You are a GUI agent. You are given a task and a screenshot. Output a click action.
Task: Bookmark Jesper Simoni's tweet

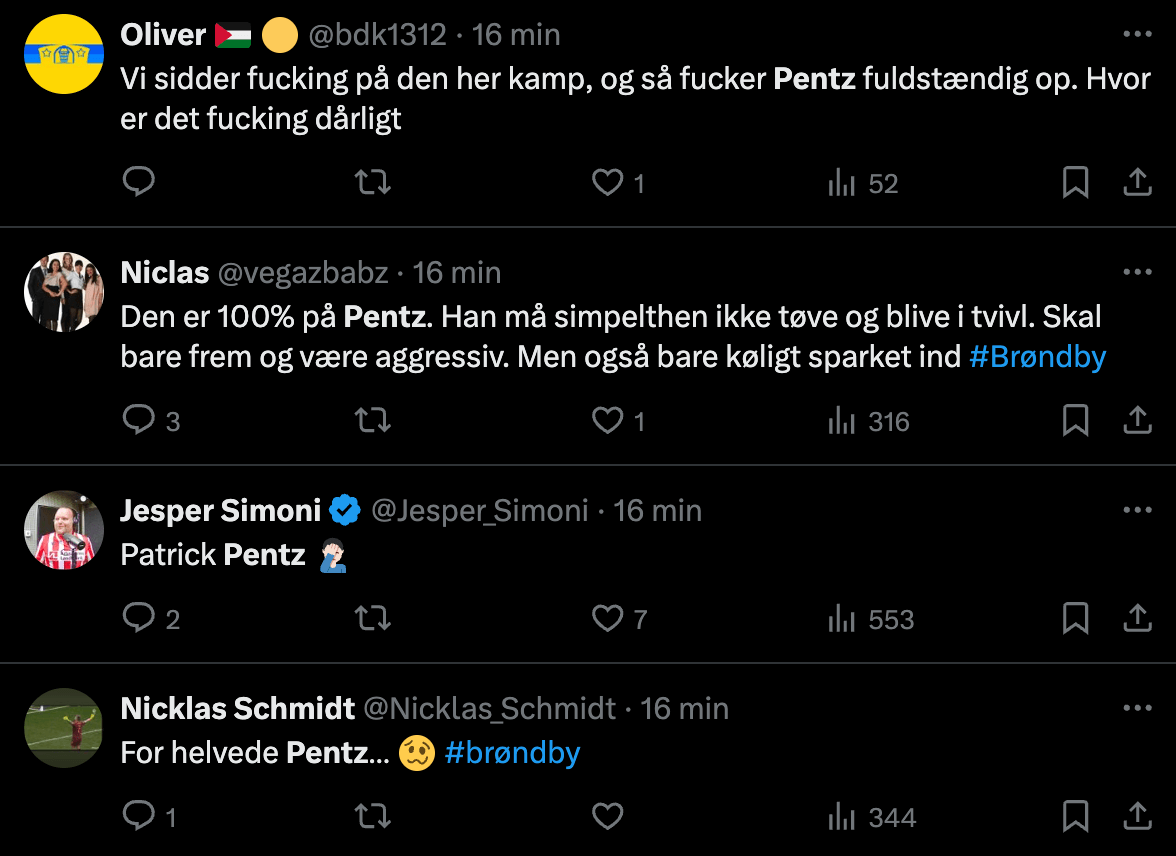(x=1076, y=618)
